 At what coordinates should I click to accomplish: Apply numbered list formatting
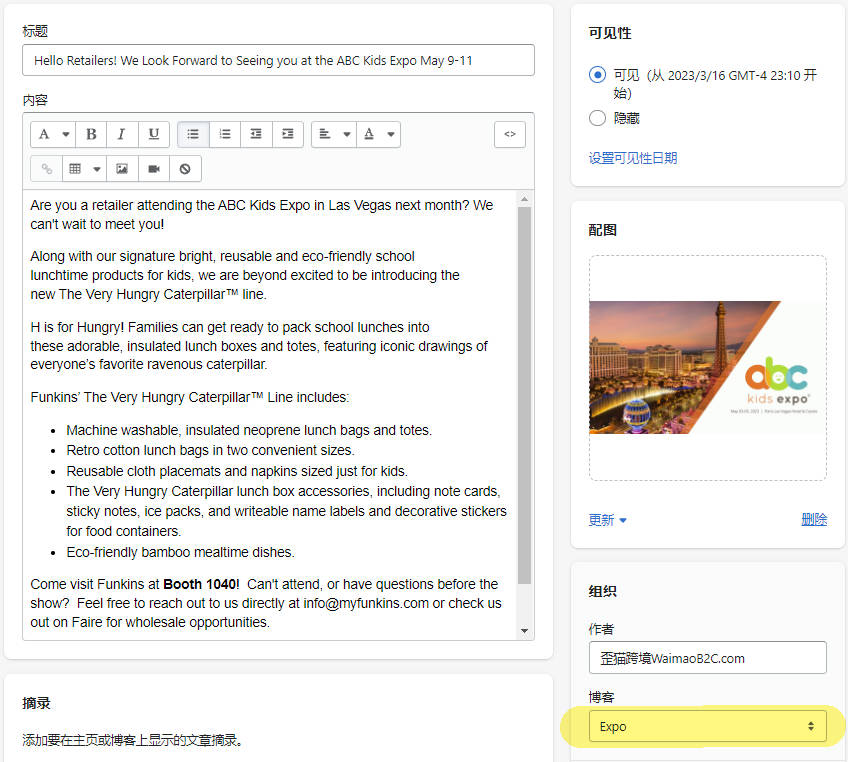(x=224, y=134)
